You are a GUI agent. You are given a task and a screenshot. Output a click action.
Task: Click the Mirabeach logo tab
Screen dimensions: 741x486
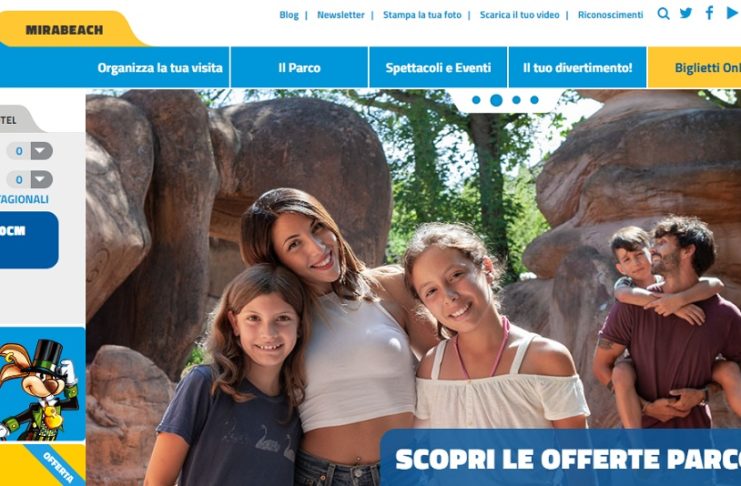65,30
